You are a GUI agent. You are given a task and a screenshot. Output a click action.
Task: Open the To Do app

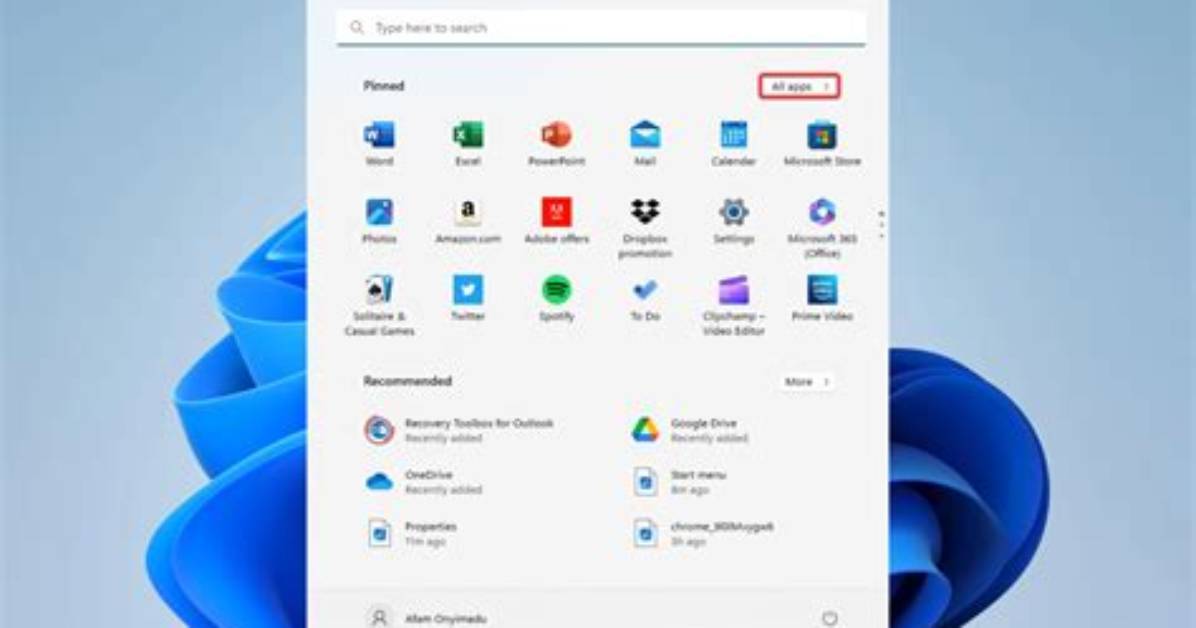(645, 298)
